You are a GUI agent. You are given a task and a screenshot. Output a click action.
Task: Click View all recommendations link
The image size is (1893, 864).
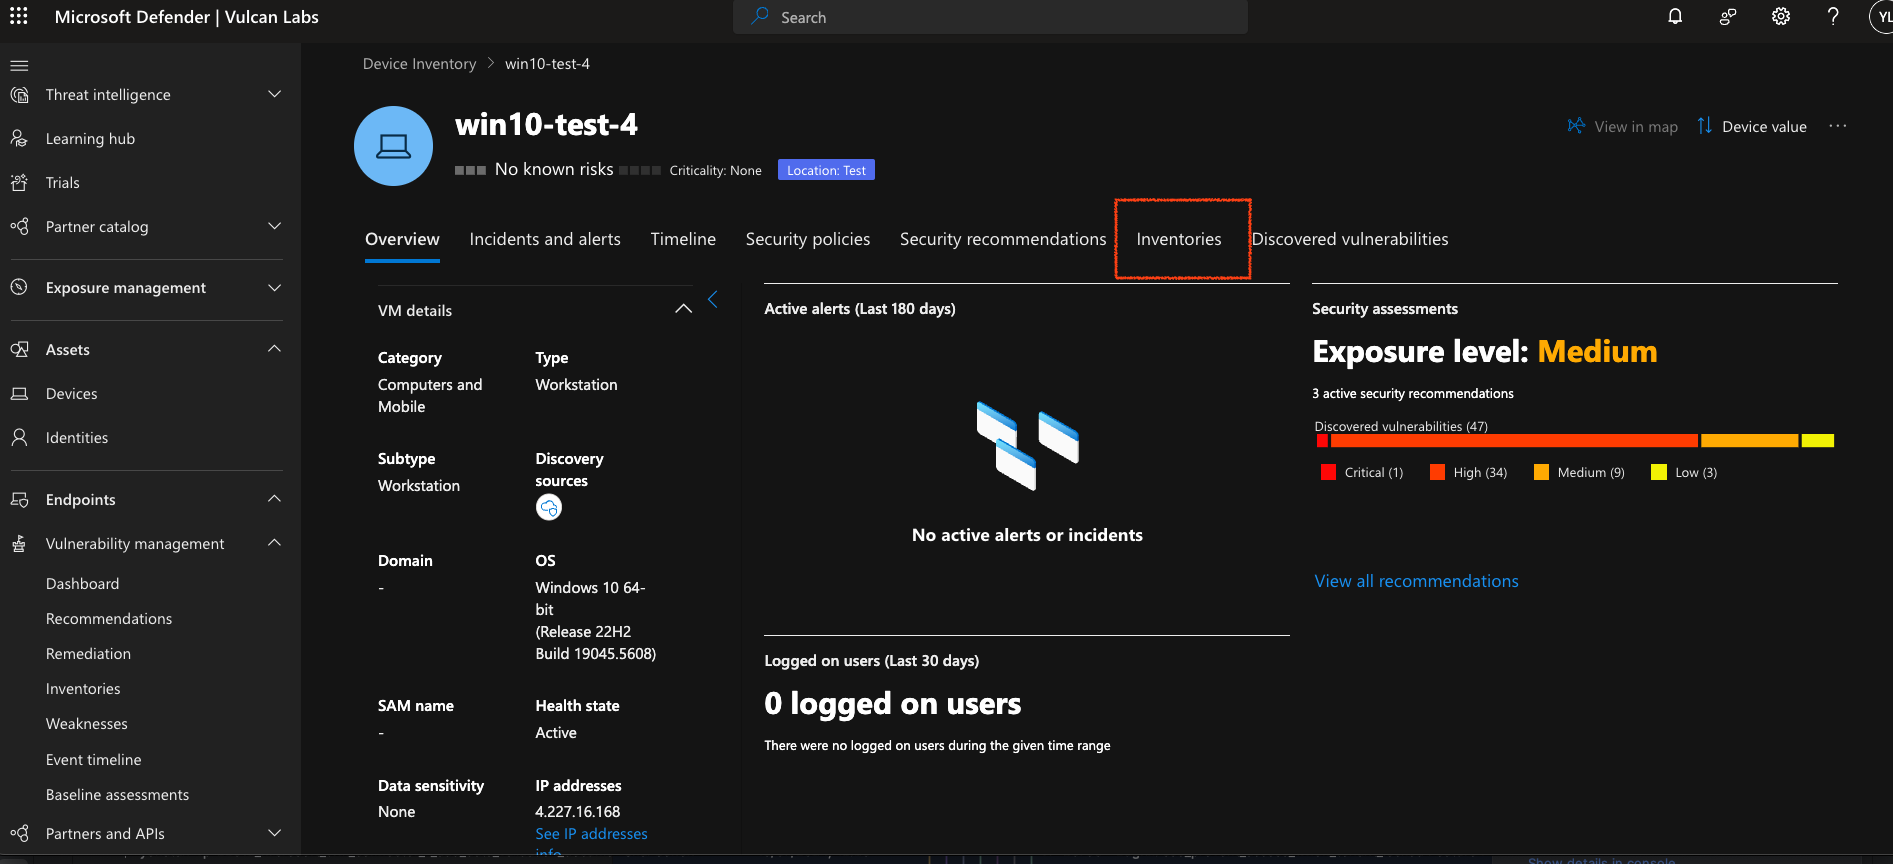click(x=1416, y=581)
